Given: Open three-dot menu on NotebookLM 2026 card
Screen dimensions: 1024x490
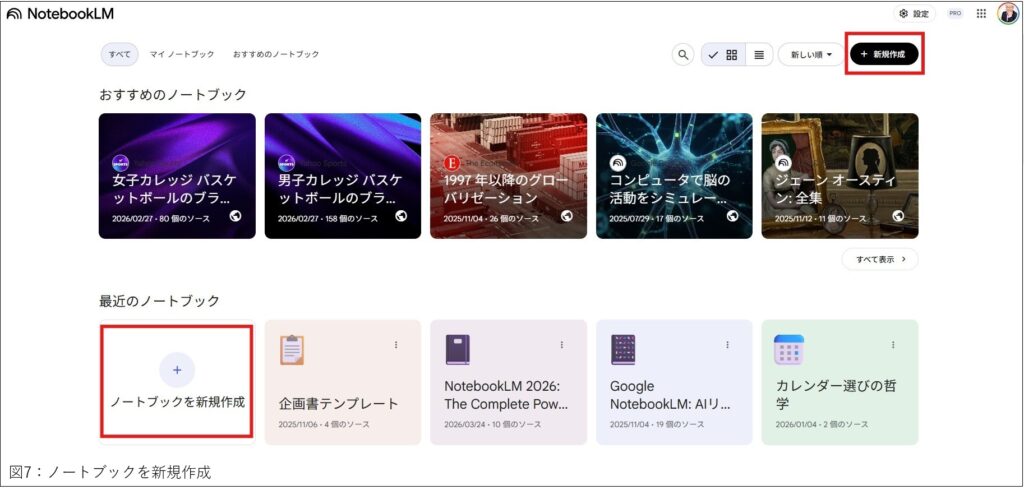Looking at the screenshot, I should pos(561,345).
